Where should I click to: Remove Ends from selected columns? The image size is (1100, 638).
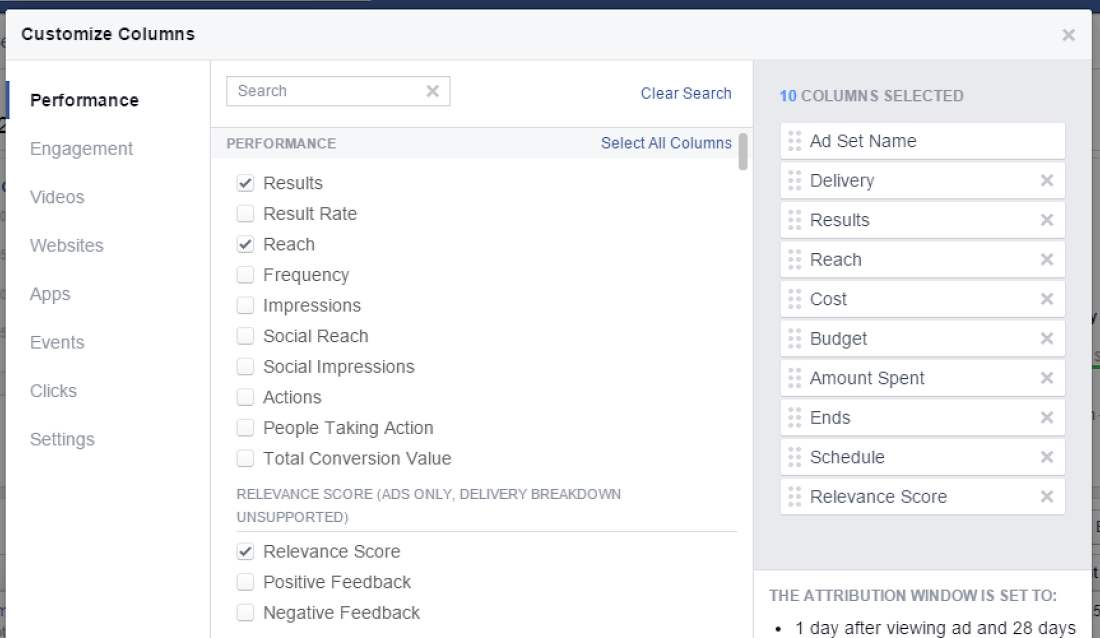pyautogui.click(x=1047, y=418)
